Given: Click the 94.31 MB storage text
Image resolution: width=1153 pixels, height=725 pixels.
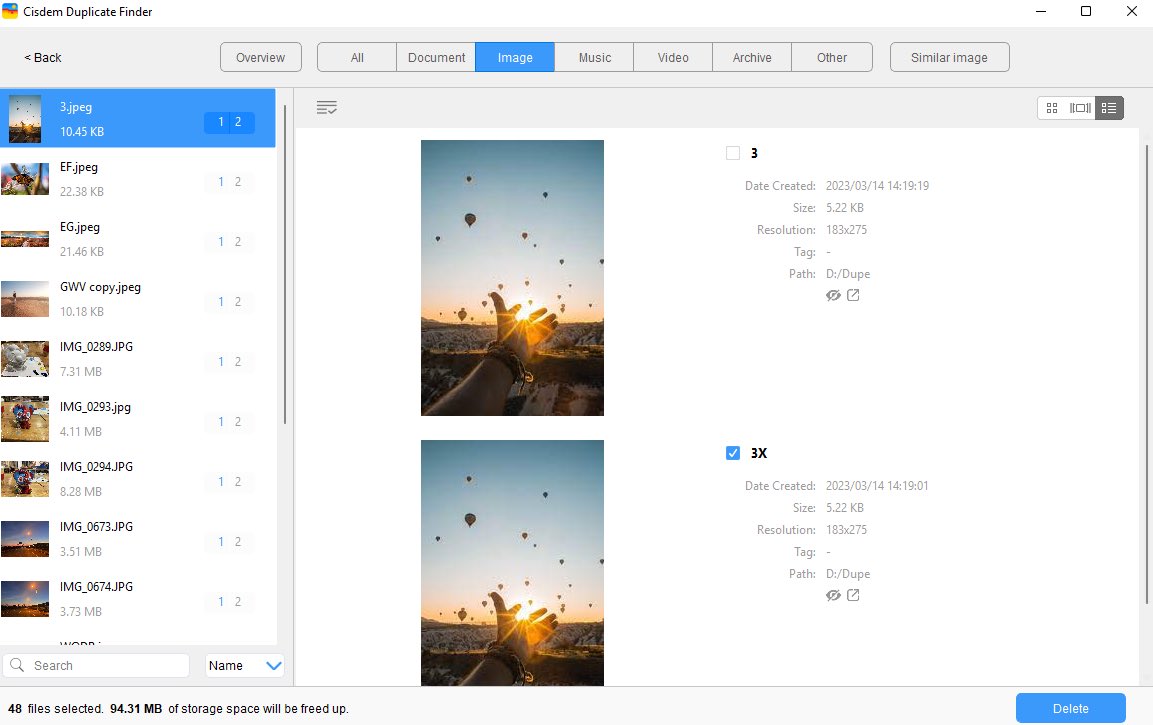Looking at the screenshot, I should pyautogui.click(x=136, y=709).
